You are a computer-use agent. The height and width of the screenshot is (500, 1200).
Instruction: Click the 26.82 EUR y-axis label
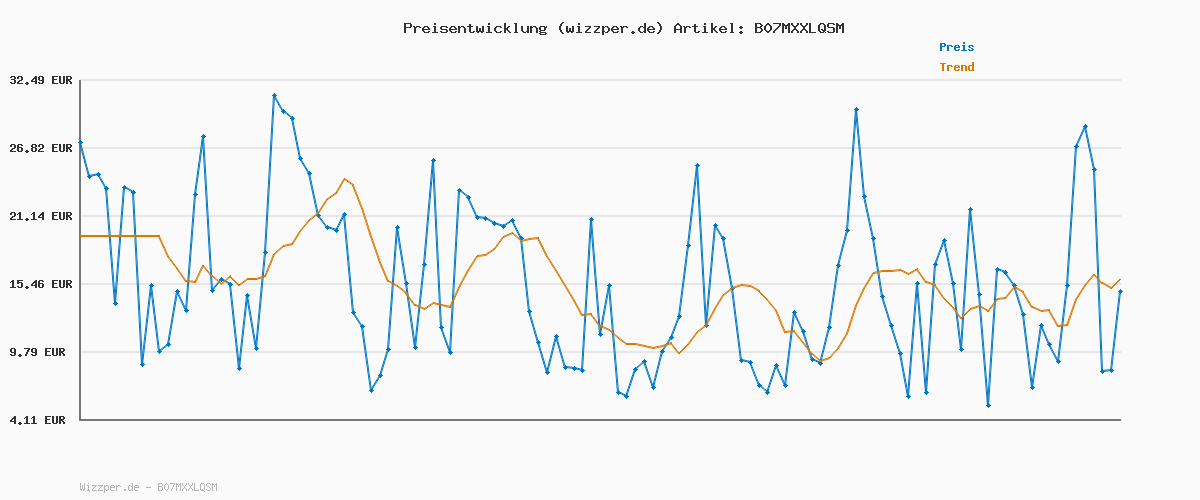(41, 148)
